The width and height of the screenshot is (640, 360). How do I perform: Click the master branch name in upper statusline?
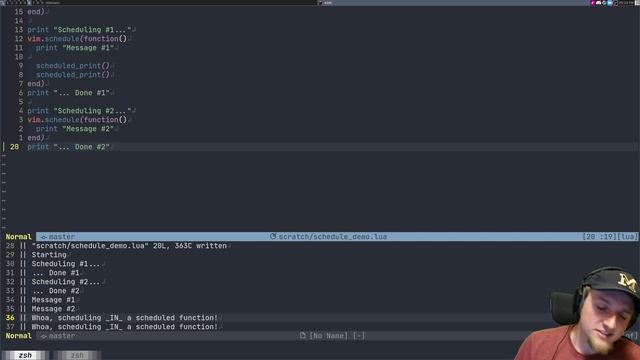coord(62,237)
